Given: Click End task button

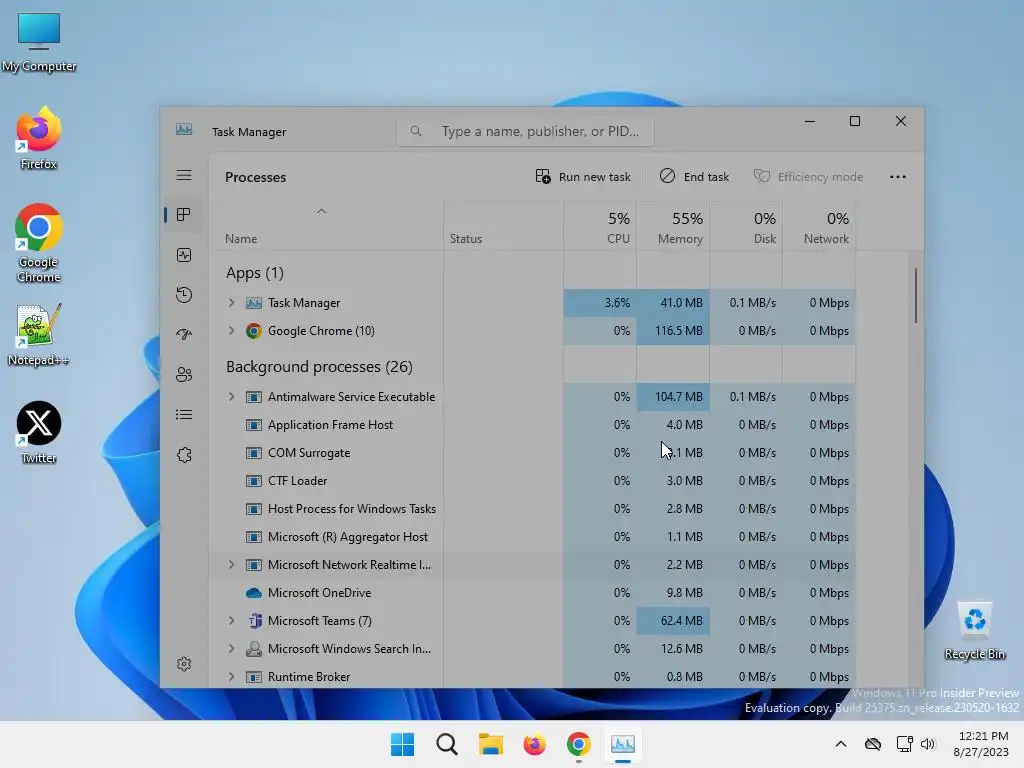Looking at the screenshot, I should pyautogui.click(x=694, y=177).
